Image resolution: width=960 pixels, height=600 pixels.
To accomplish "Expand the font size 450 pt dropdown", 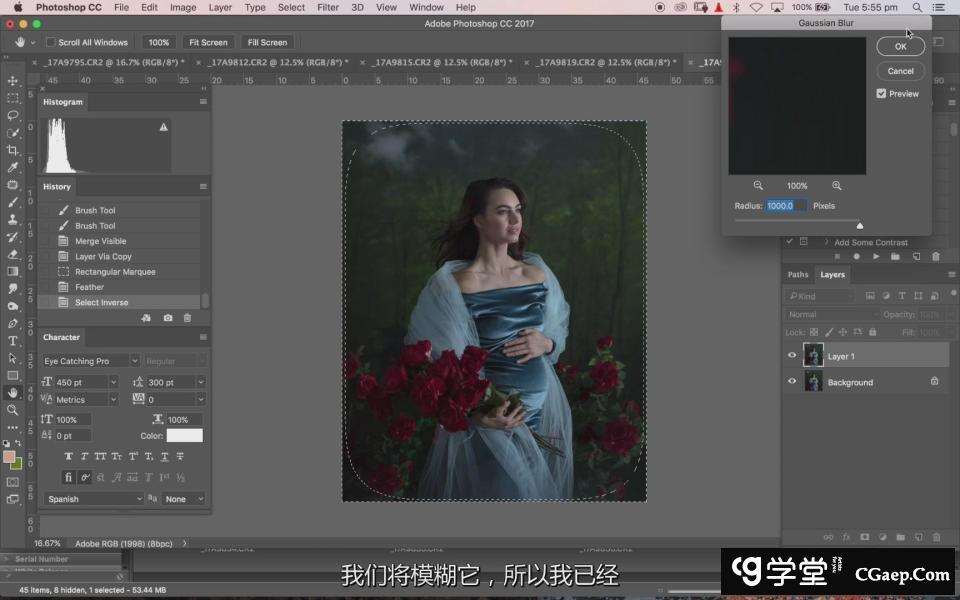I will (x=113, y=383).
